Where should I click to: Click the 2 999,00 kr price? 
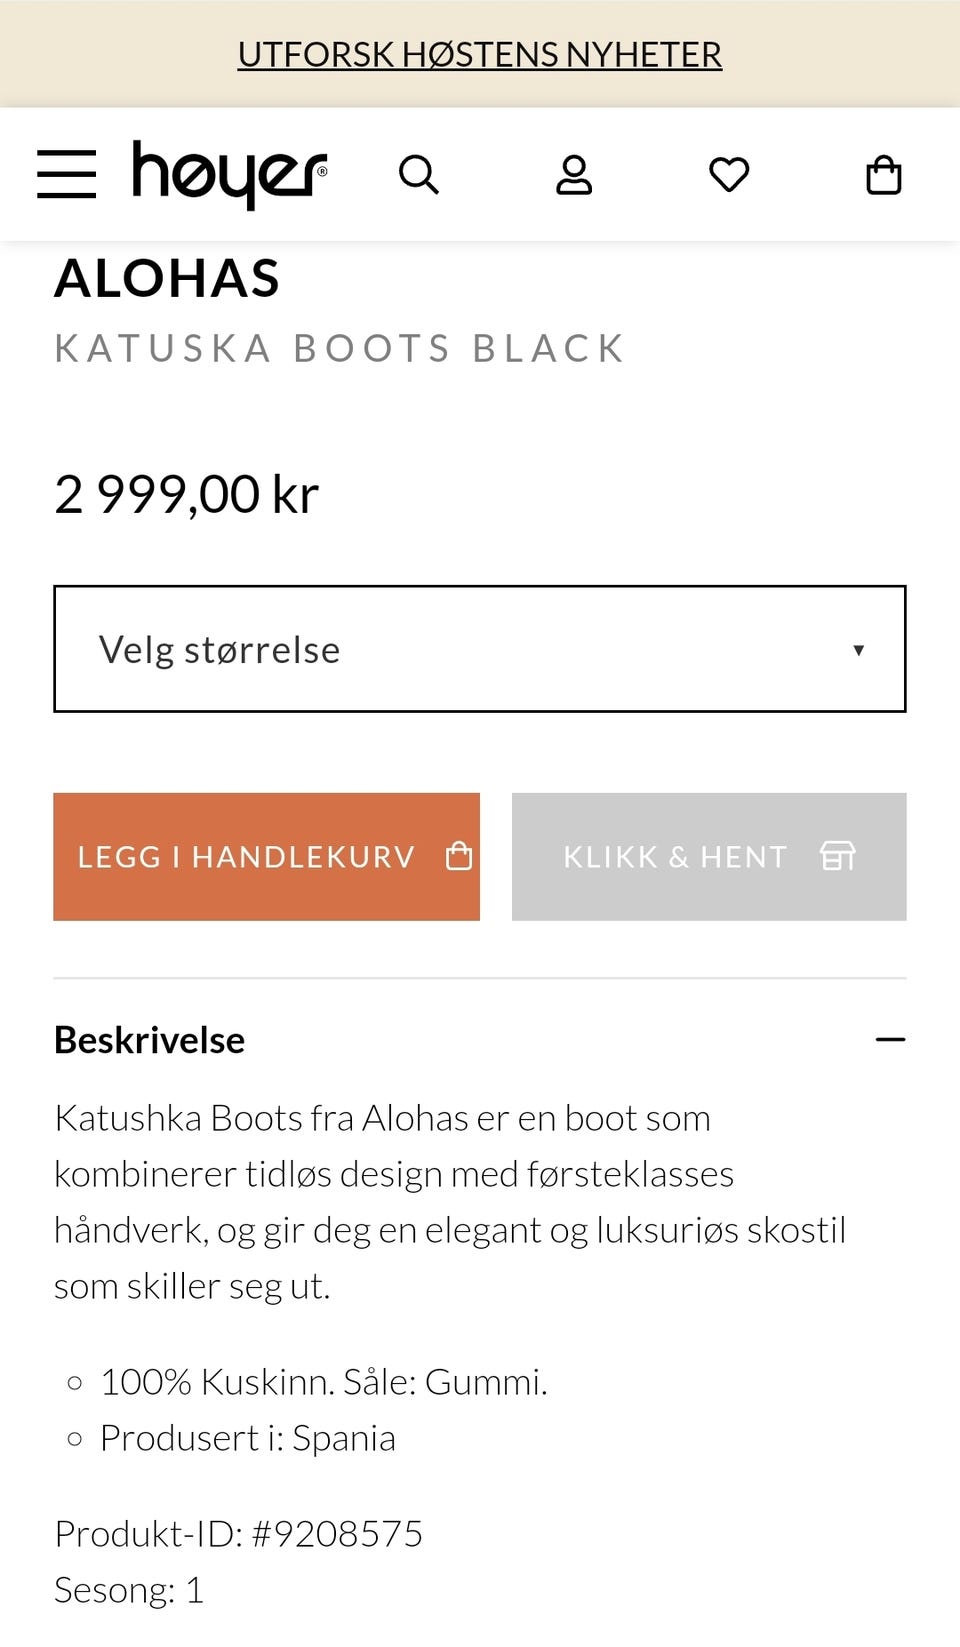pyautogui.click(x=186, y=492)
